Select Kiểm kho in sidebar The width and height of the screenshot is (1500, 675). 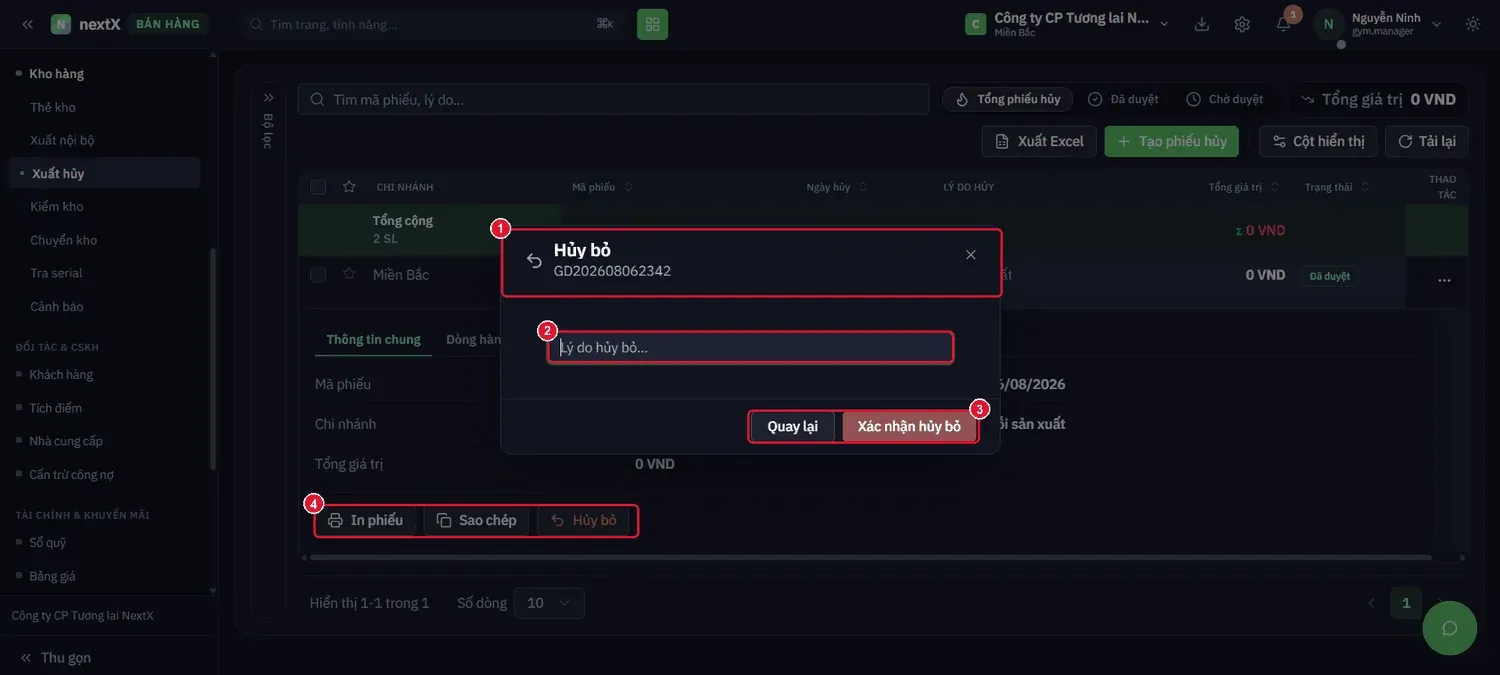(57, 207)
